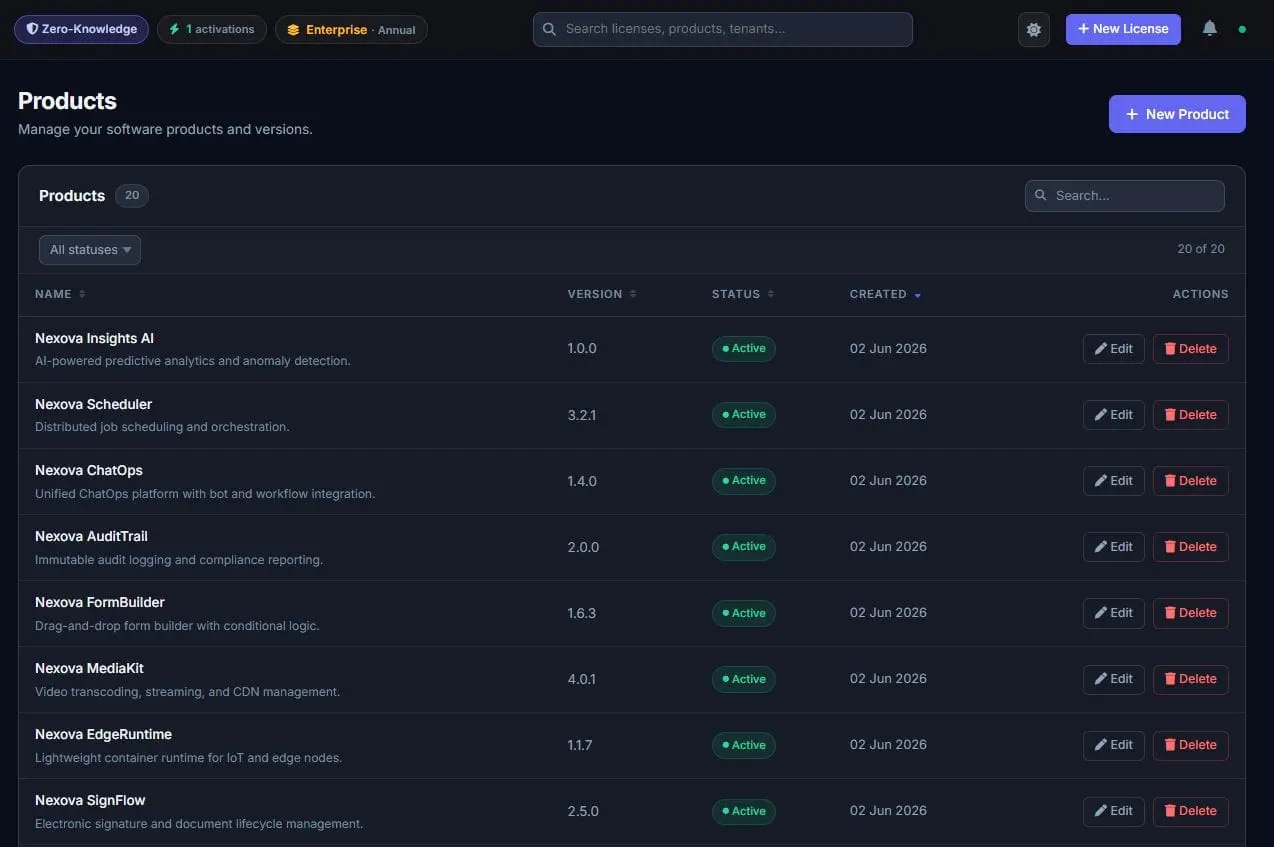This screenshot has width=1274, height=847.
Task: Sort by Version column arrows
Action: pyautogui.click(x=633, y=294)
